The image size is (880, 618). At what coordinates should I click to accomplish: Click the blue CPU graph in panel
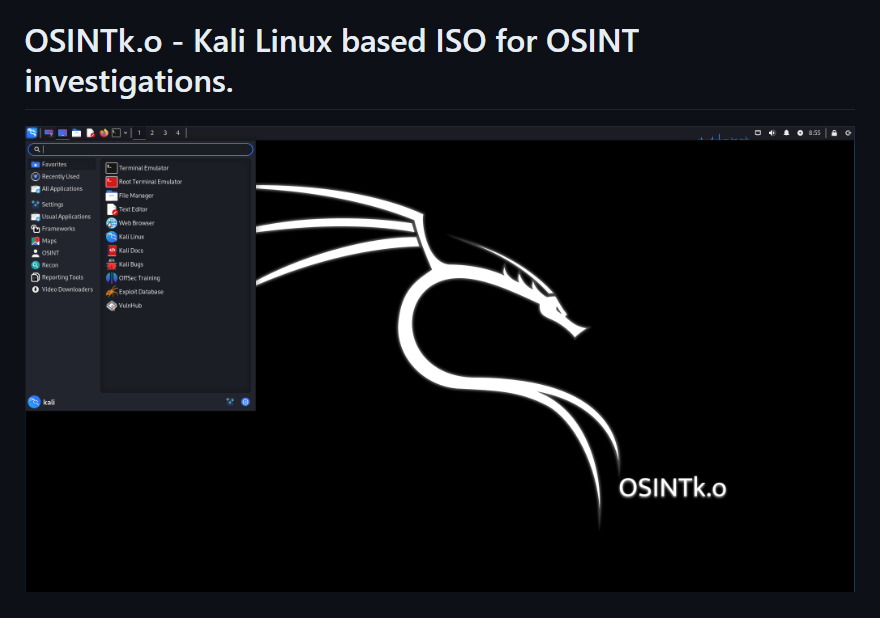click(723, 135)
